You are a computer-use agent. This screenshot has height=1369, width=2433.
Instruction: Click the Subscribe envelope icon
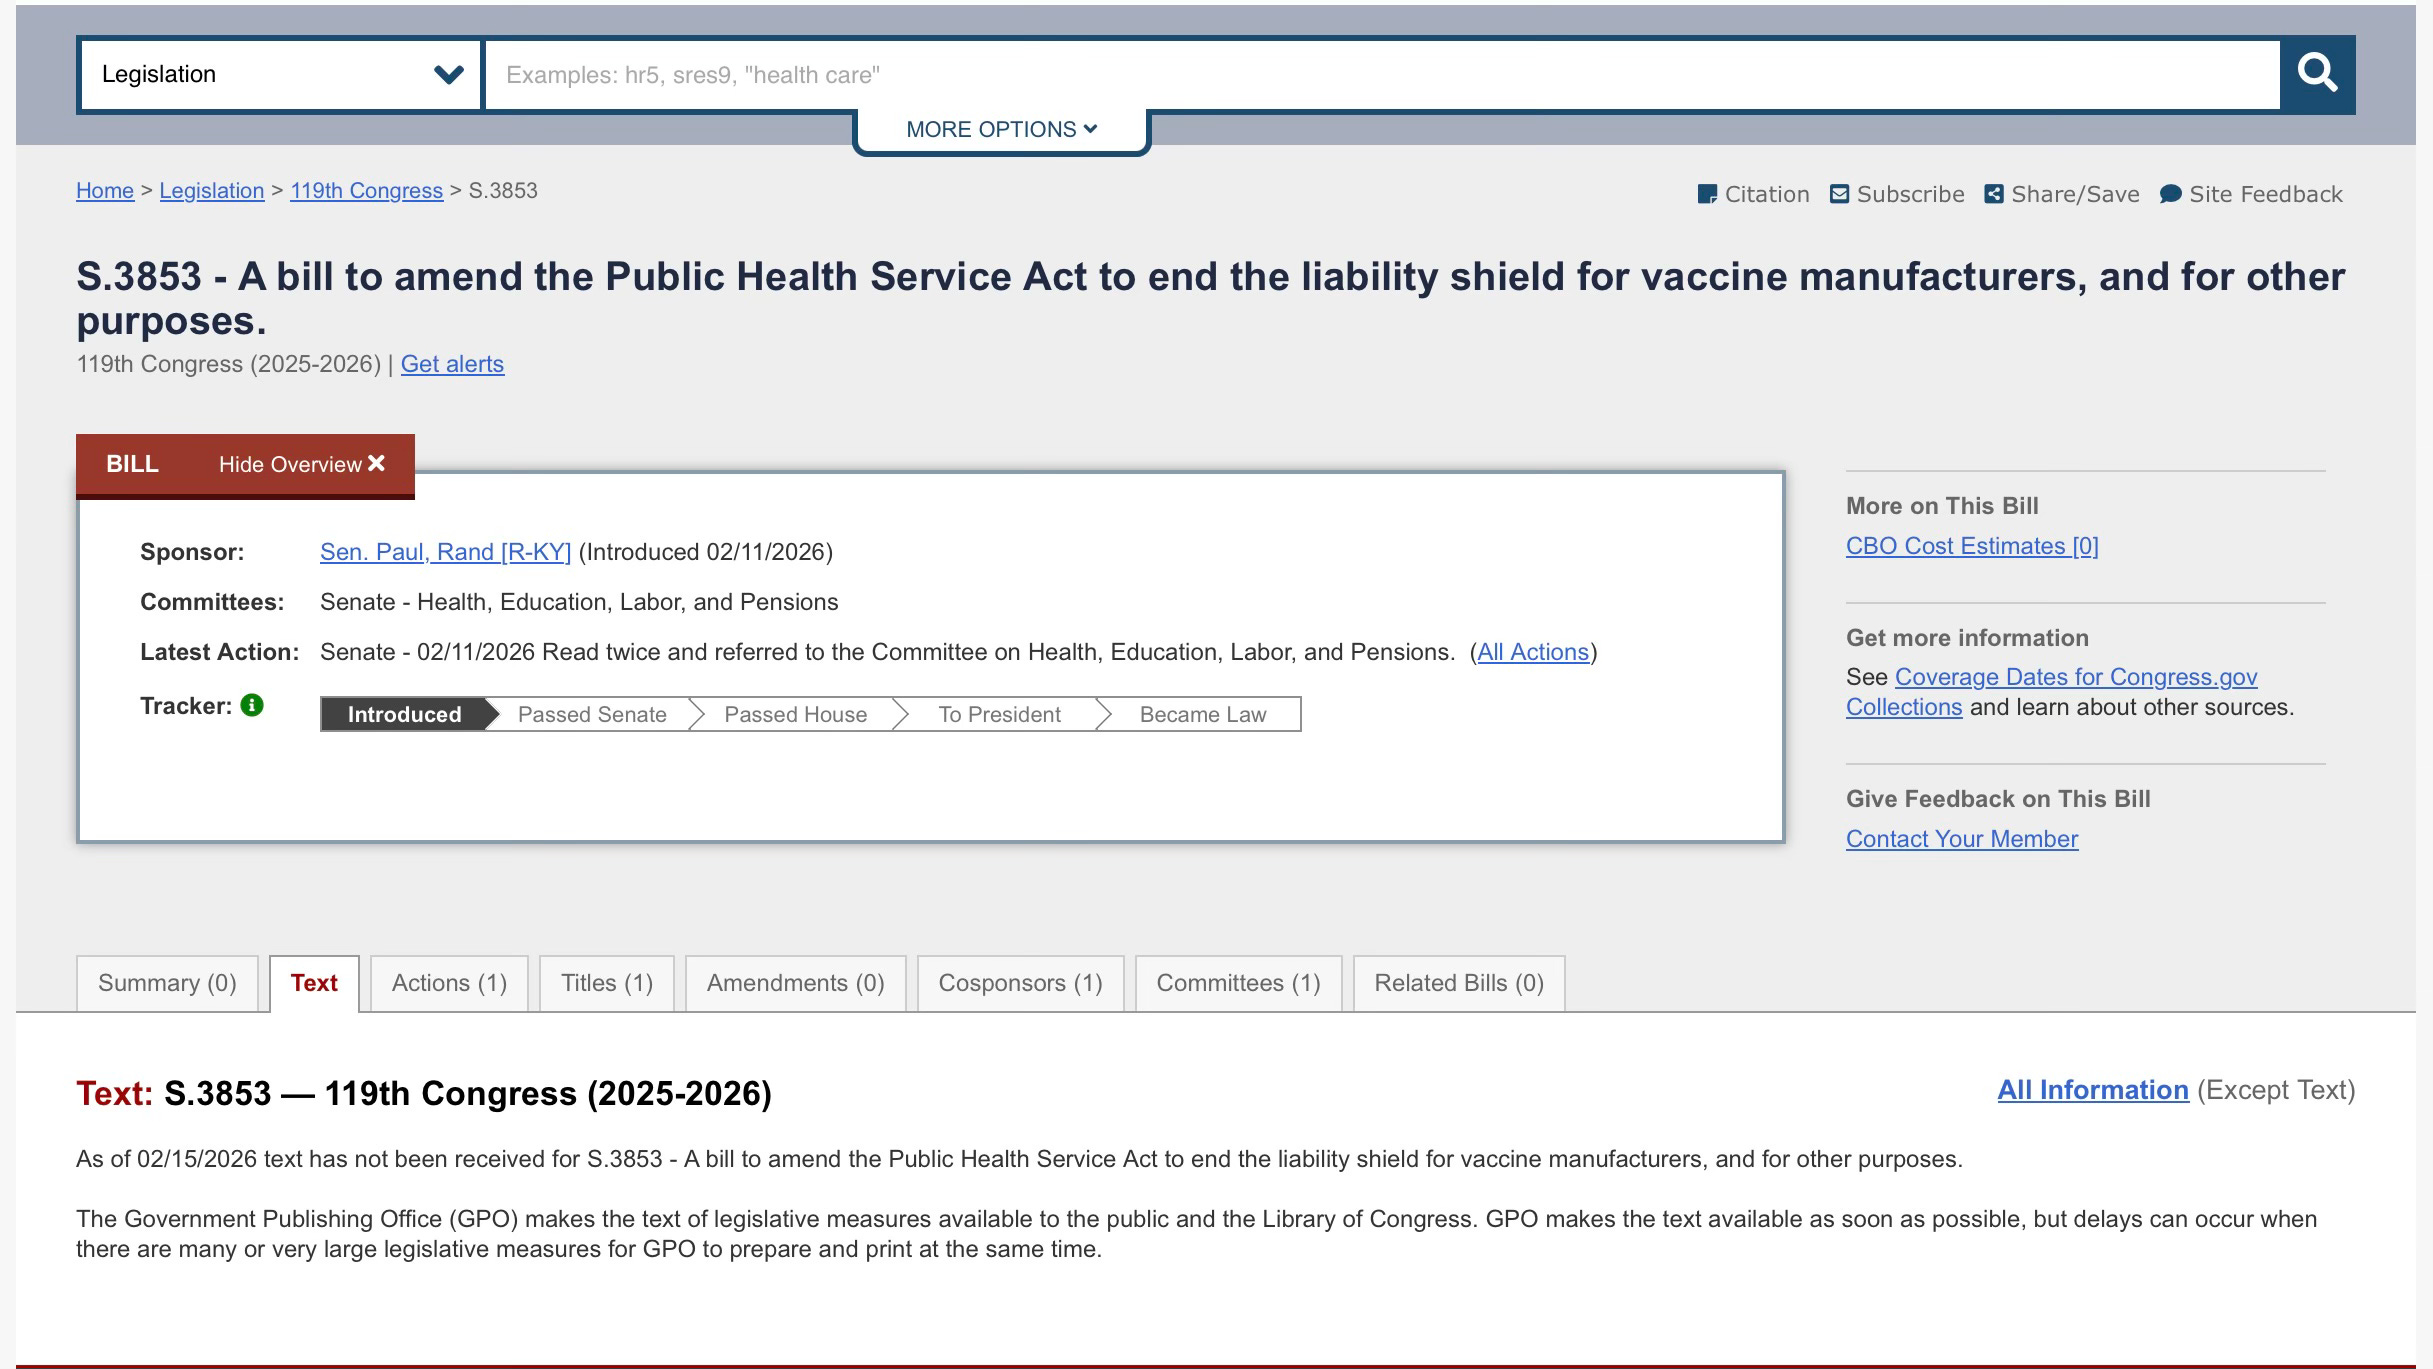pyautogui.click(x=1839, y=194)
